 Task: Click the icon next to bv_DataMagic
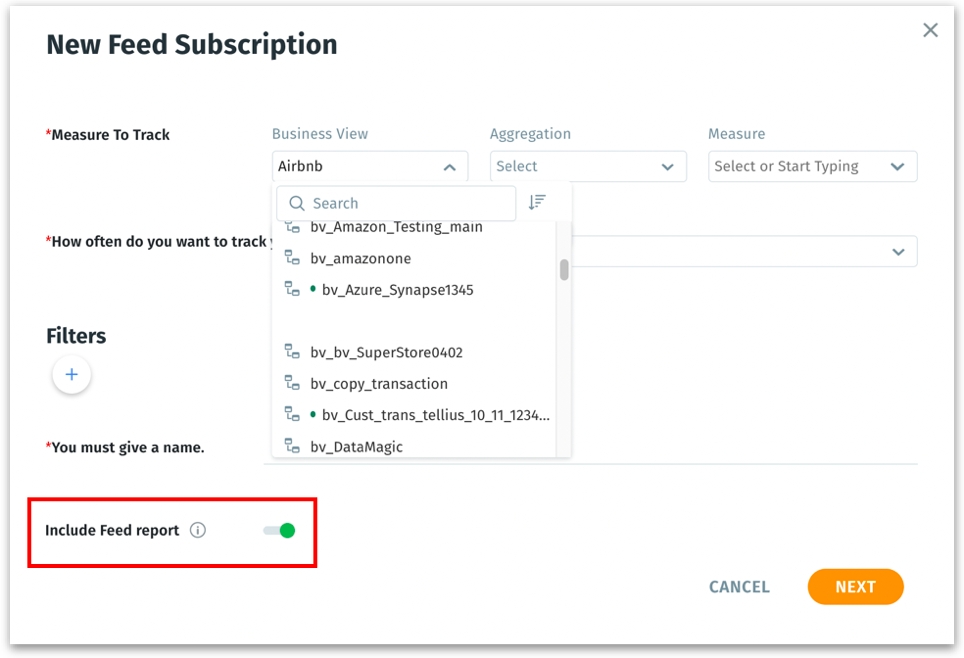(292, 446)
